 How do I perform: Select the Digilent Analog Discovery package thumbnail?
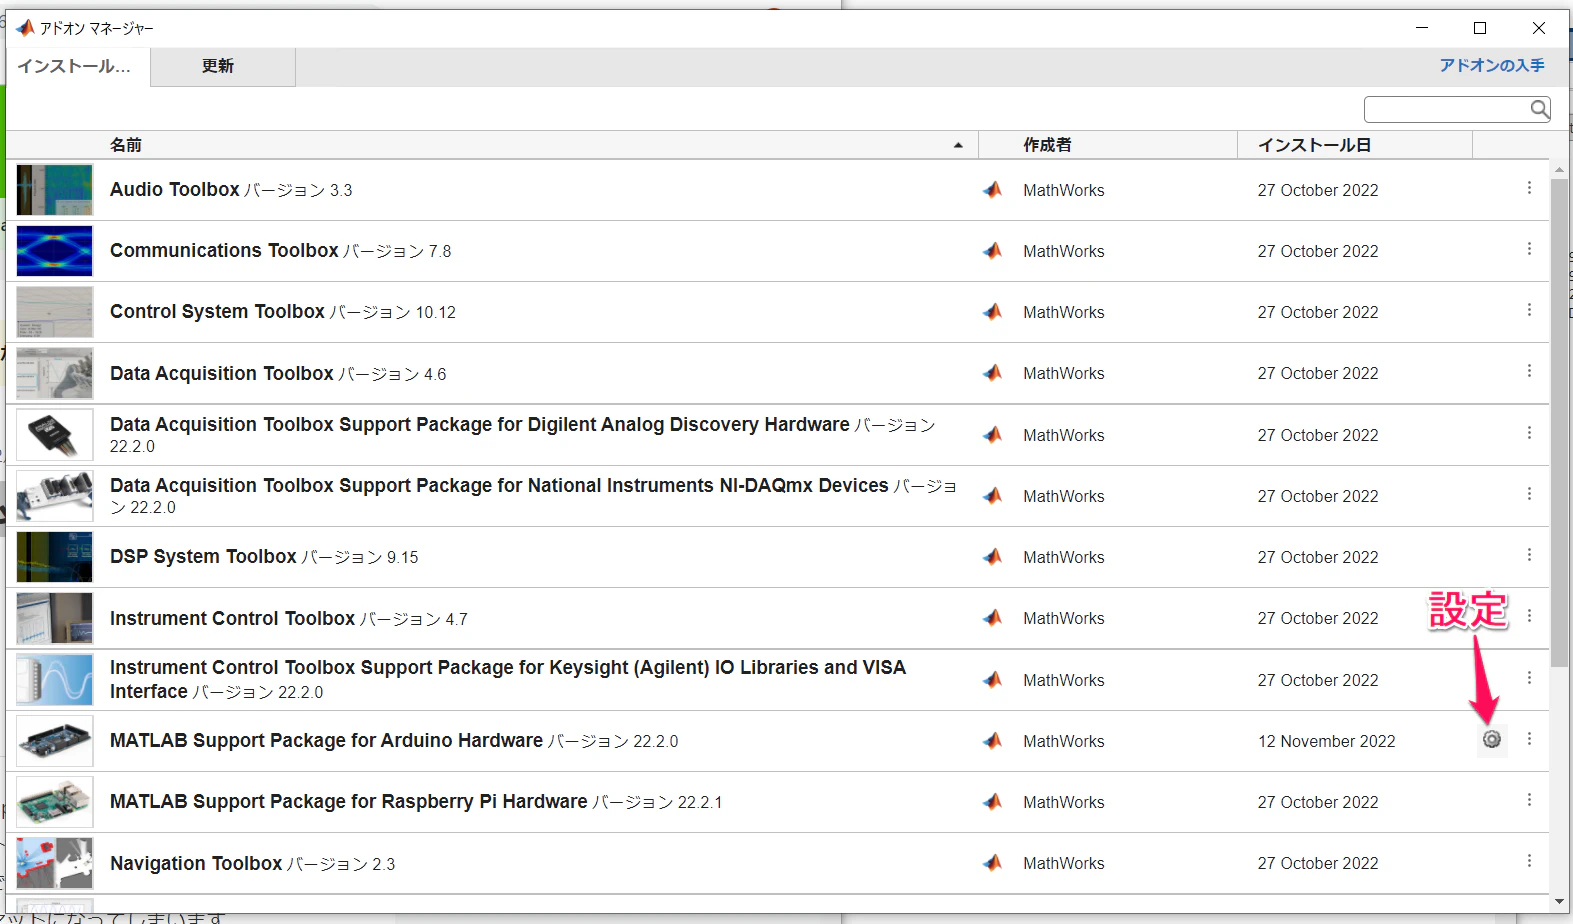[x=55, y=435]
